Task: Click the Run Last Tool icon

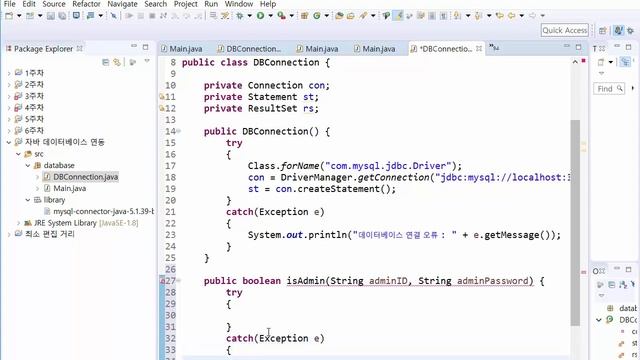Action: pyautogui.click(x=281, y=16)
